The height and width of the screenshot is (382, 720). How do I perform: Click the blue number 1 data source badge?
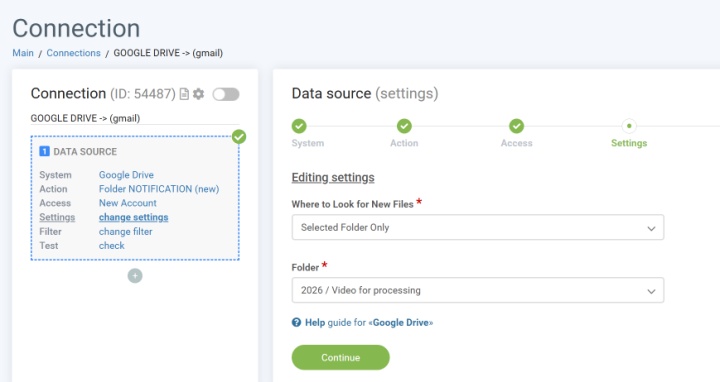click(x=45, y=151)
